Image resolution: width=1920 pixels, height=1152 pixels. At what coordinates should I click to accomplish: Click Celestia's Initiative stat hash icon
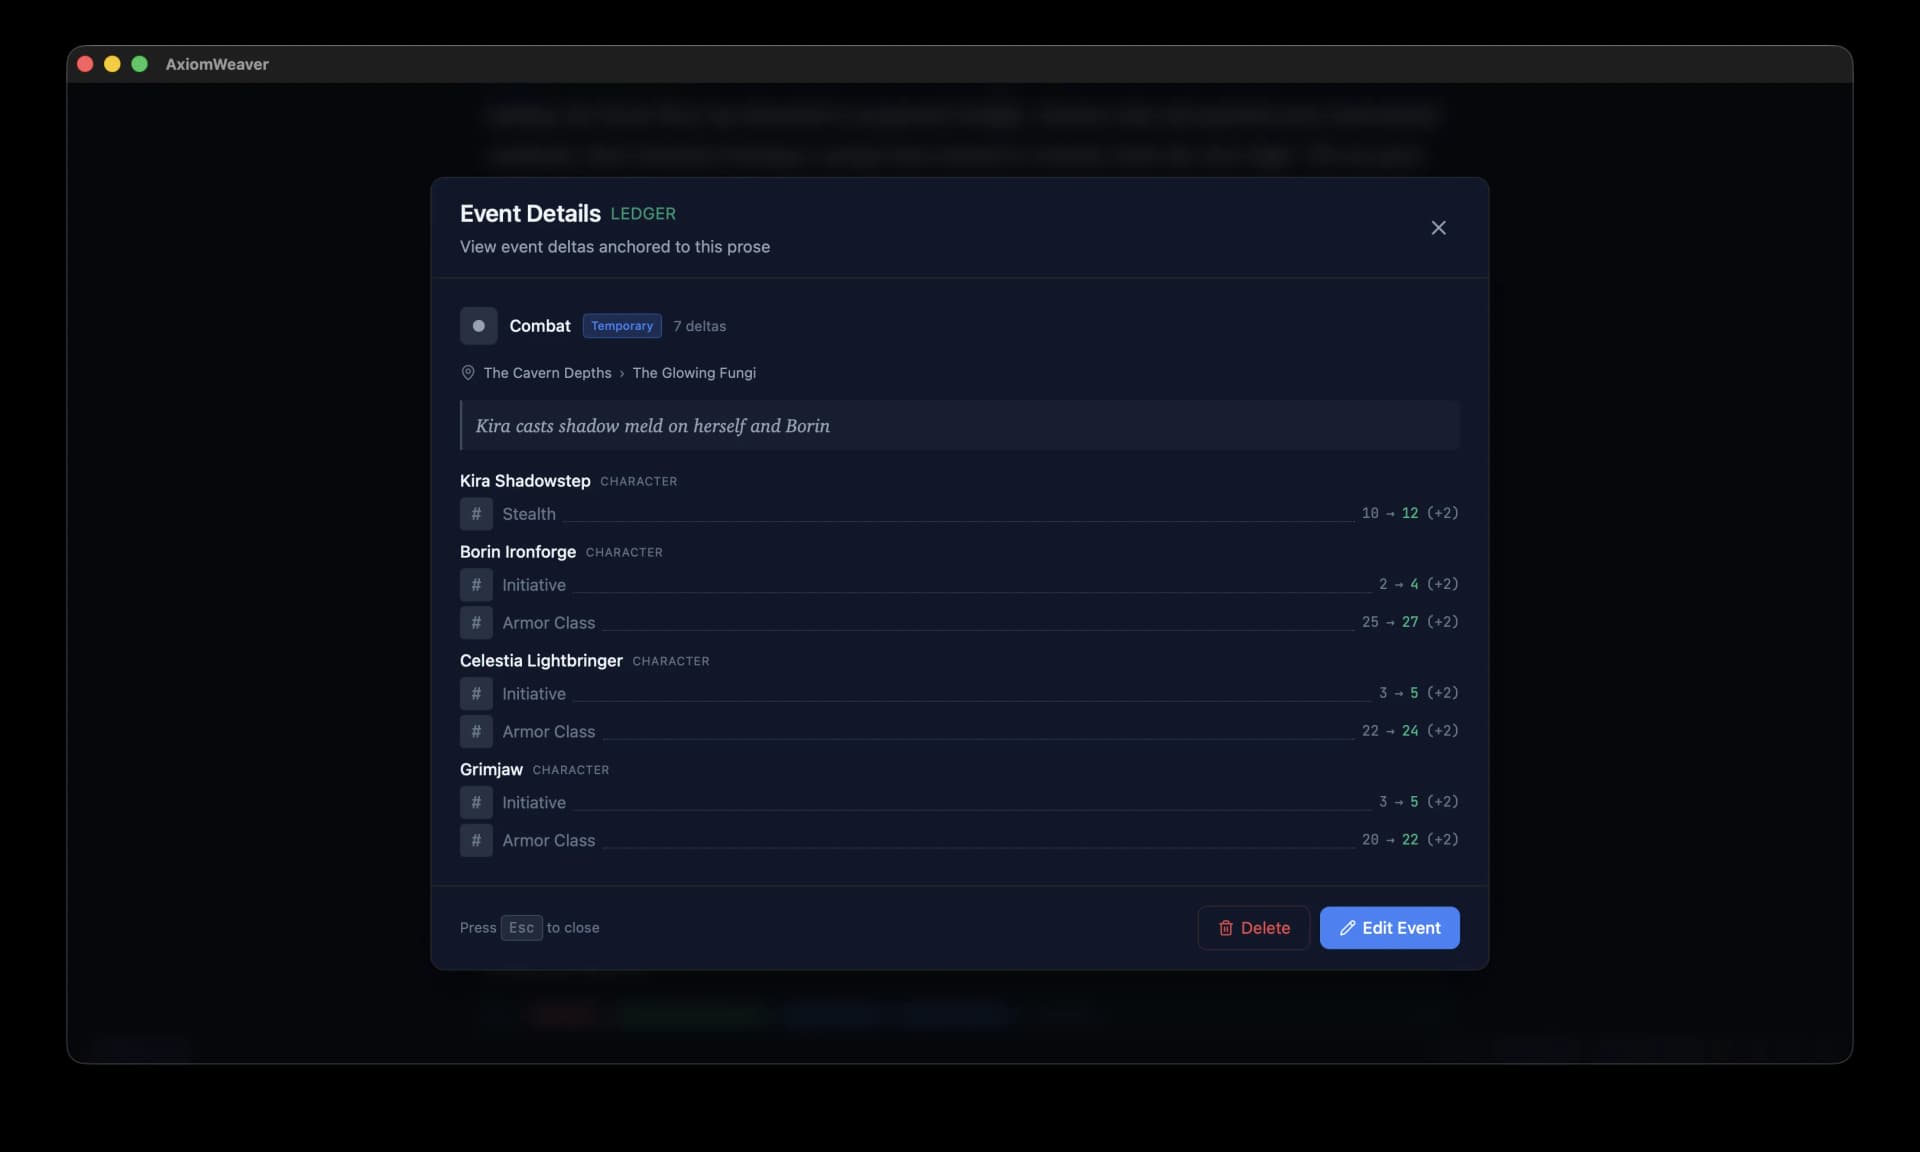[x=475, y=693]
